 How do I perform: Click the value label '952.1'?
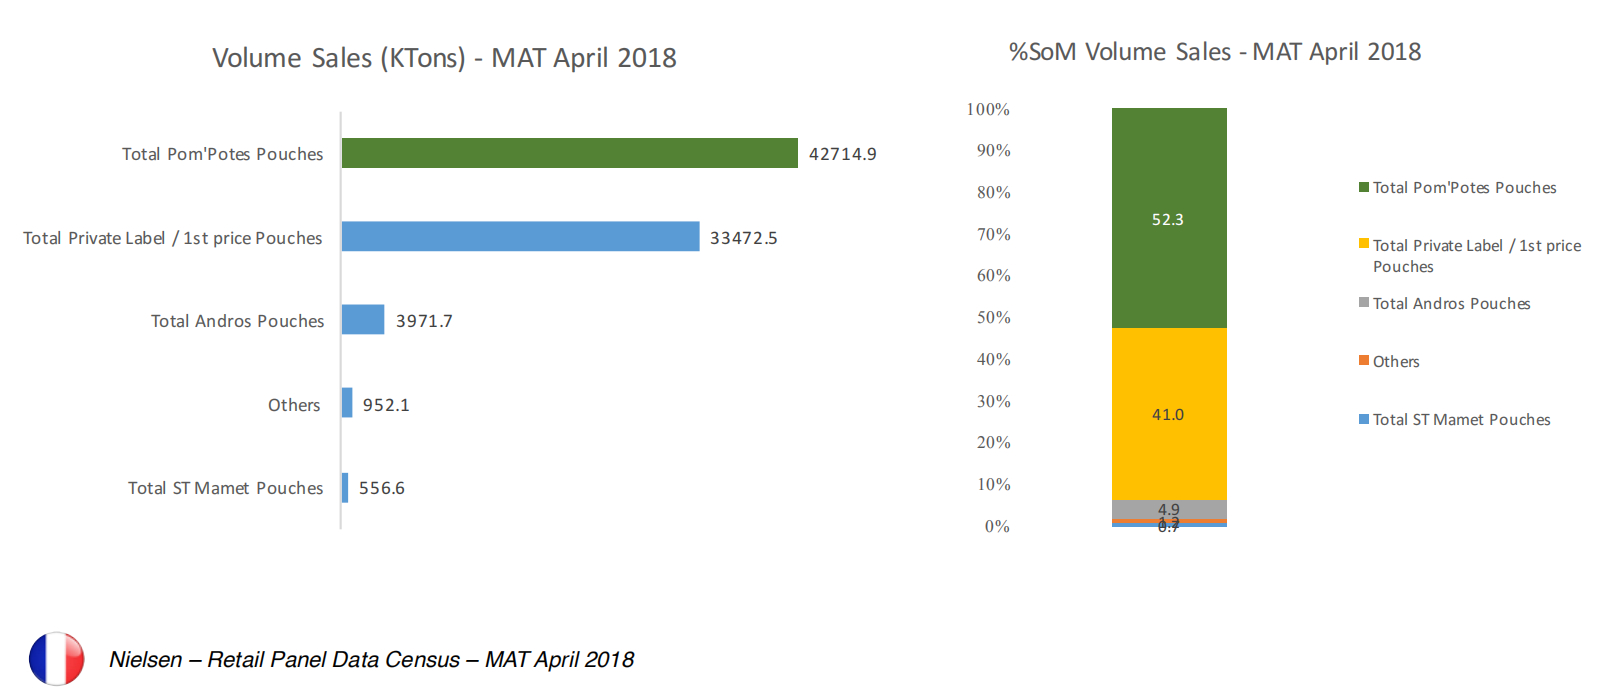(386, 405)
